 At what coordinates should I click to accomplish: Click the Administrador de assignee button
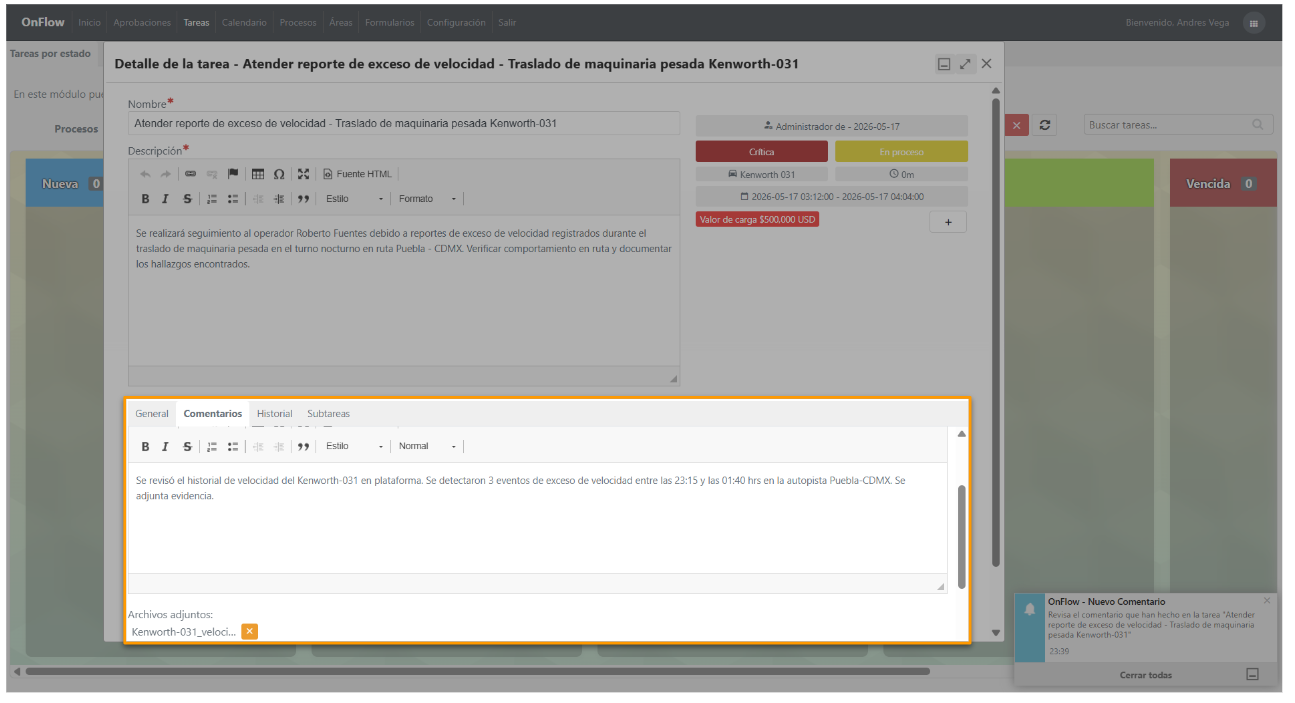832,126
